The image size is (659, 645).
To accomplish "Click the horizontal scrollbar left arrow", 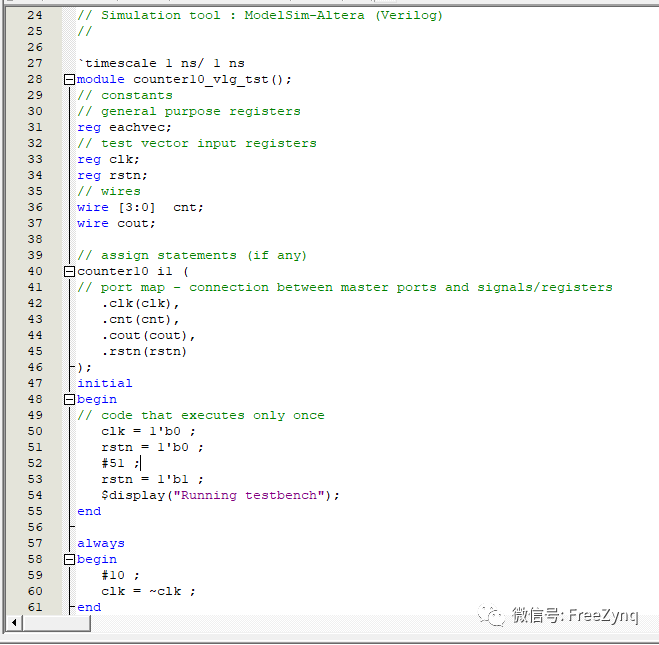I will click(15, 623).
